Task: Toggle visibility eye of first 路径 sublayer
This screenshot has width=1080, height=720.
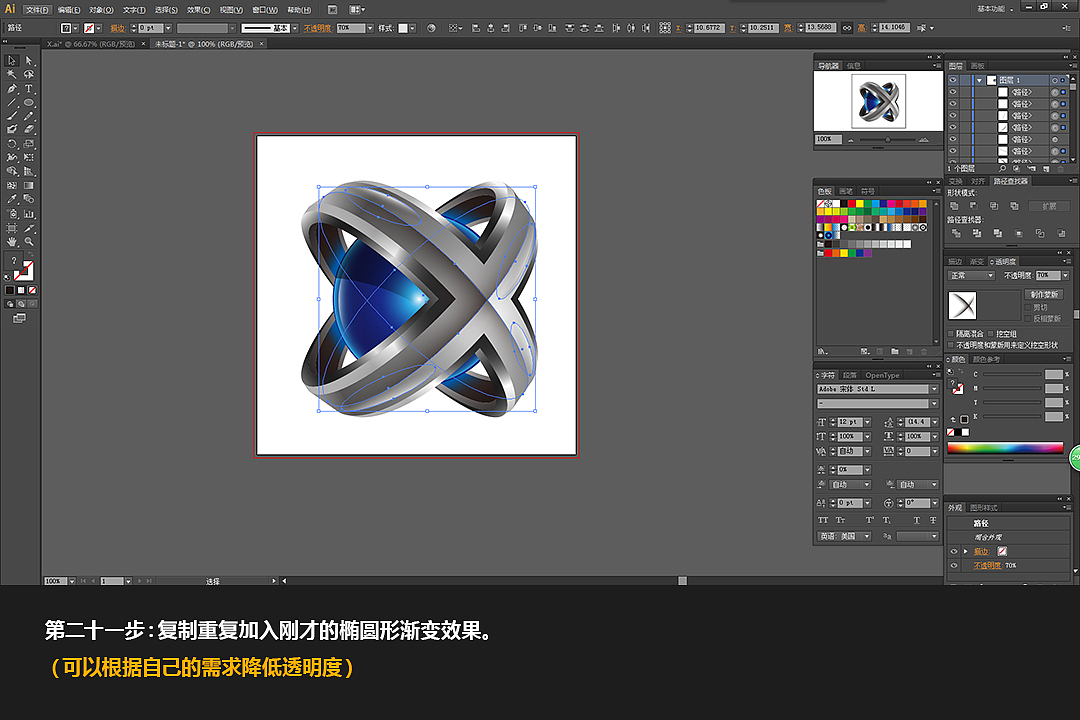Action: 953,92
